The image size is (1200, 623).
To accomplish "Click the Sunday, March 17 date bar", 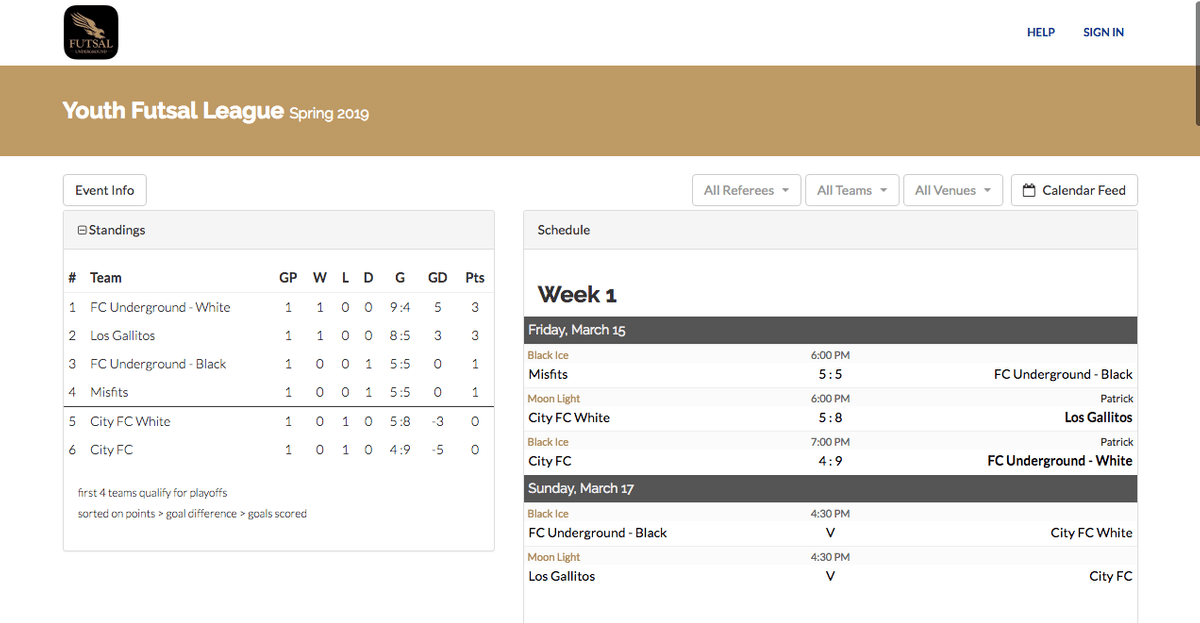I will (x=830, y=488).
